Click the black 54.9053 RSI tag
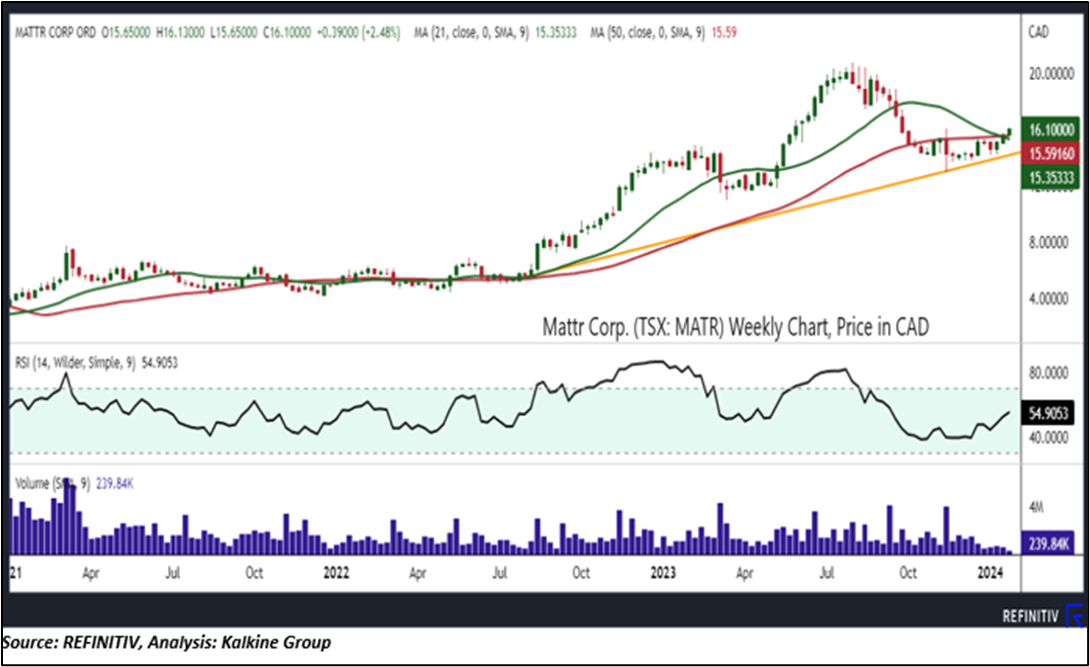1090x667 pixels. click(x=1048, y=413)
